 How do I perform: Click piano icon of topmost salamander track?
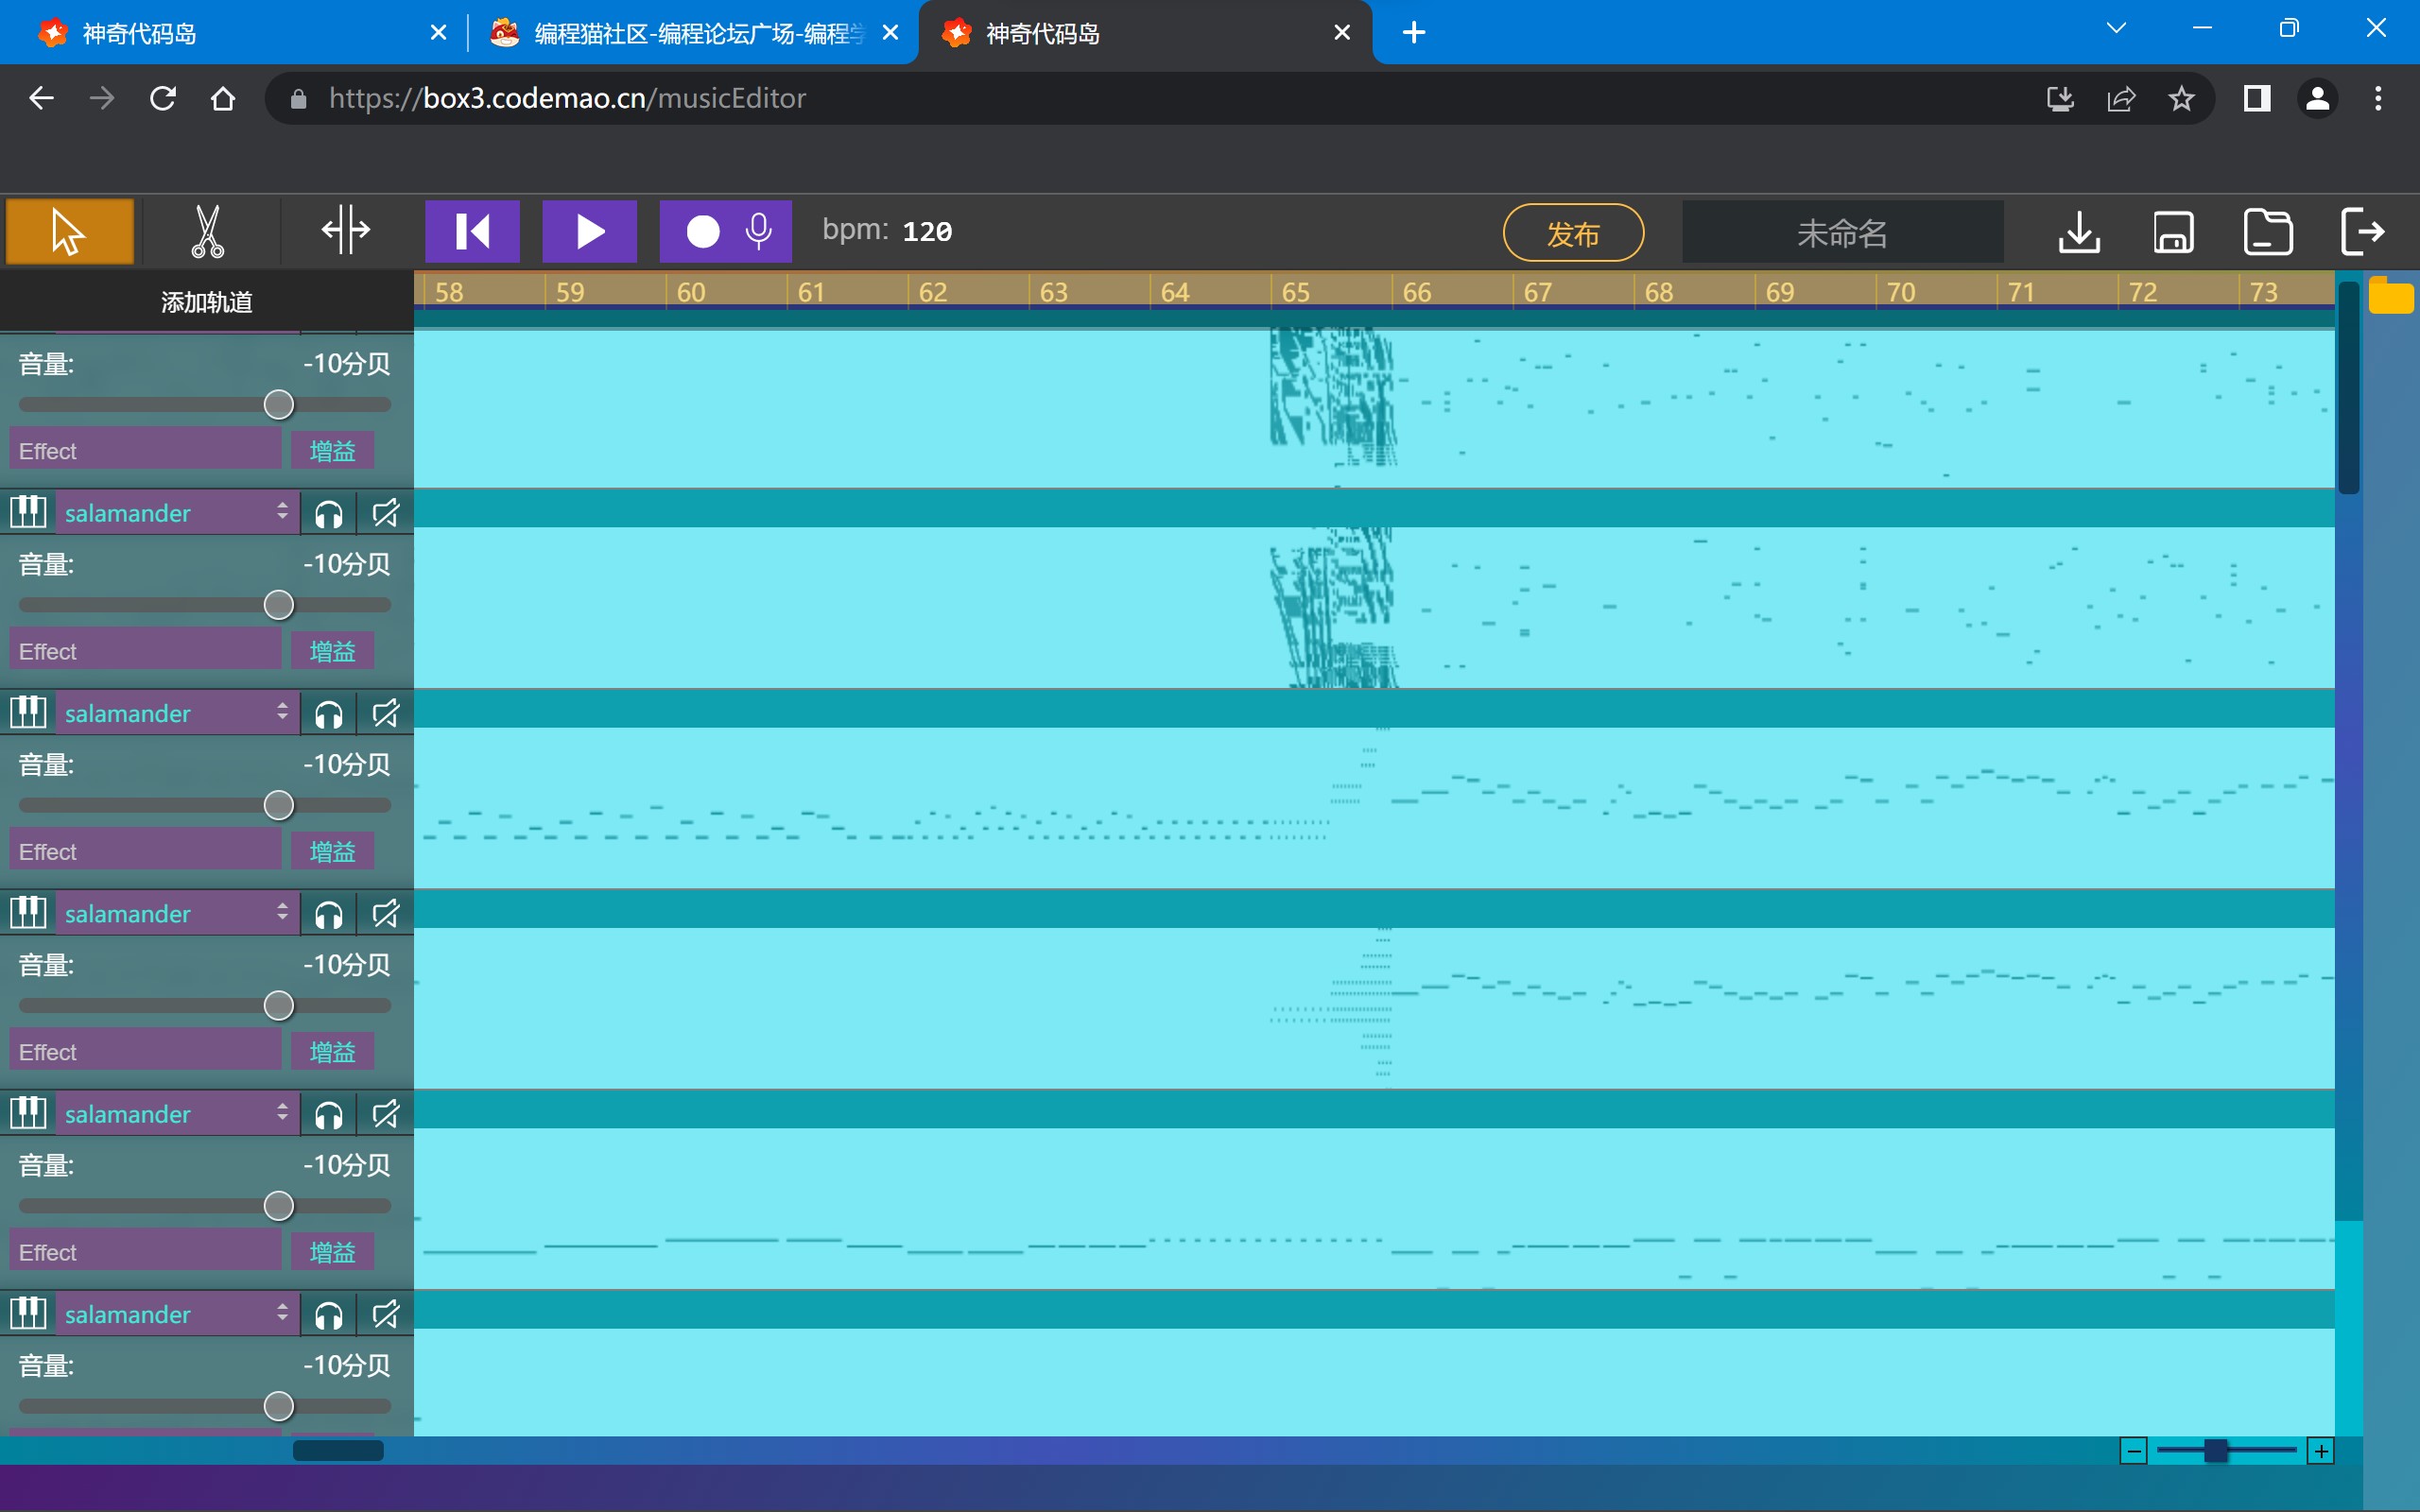pyautogui.click(x=28, y=511)
